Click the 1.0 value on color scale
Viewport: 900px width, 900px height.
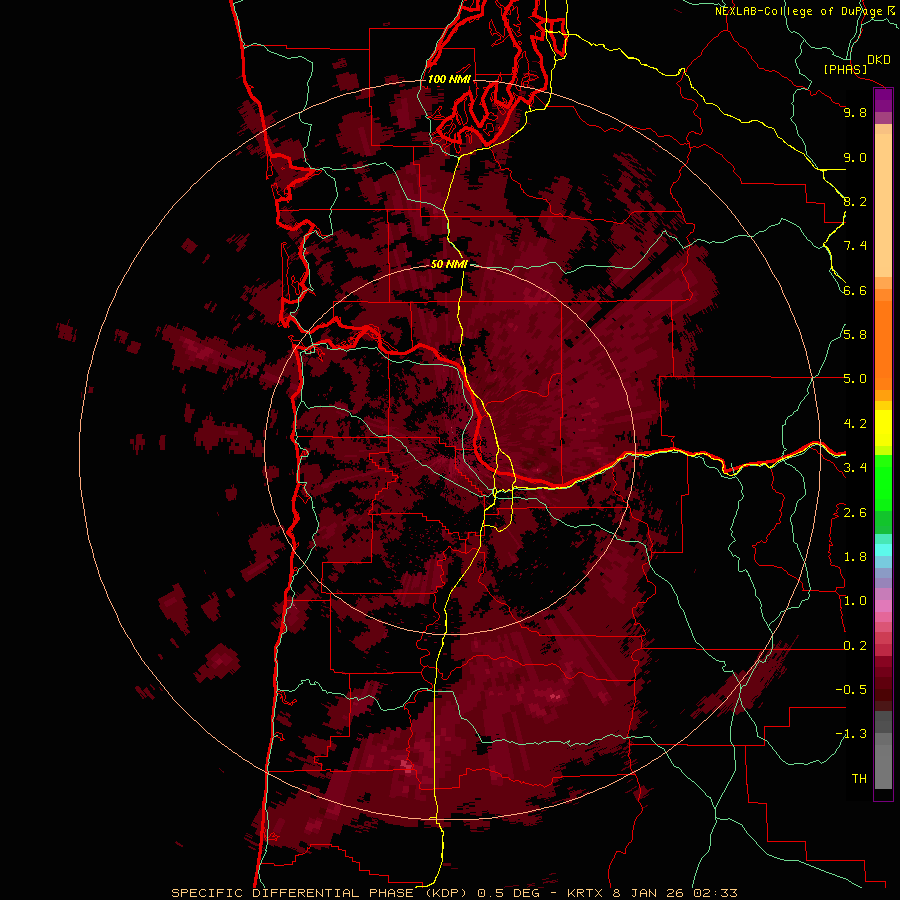[855, 601]
